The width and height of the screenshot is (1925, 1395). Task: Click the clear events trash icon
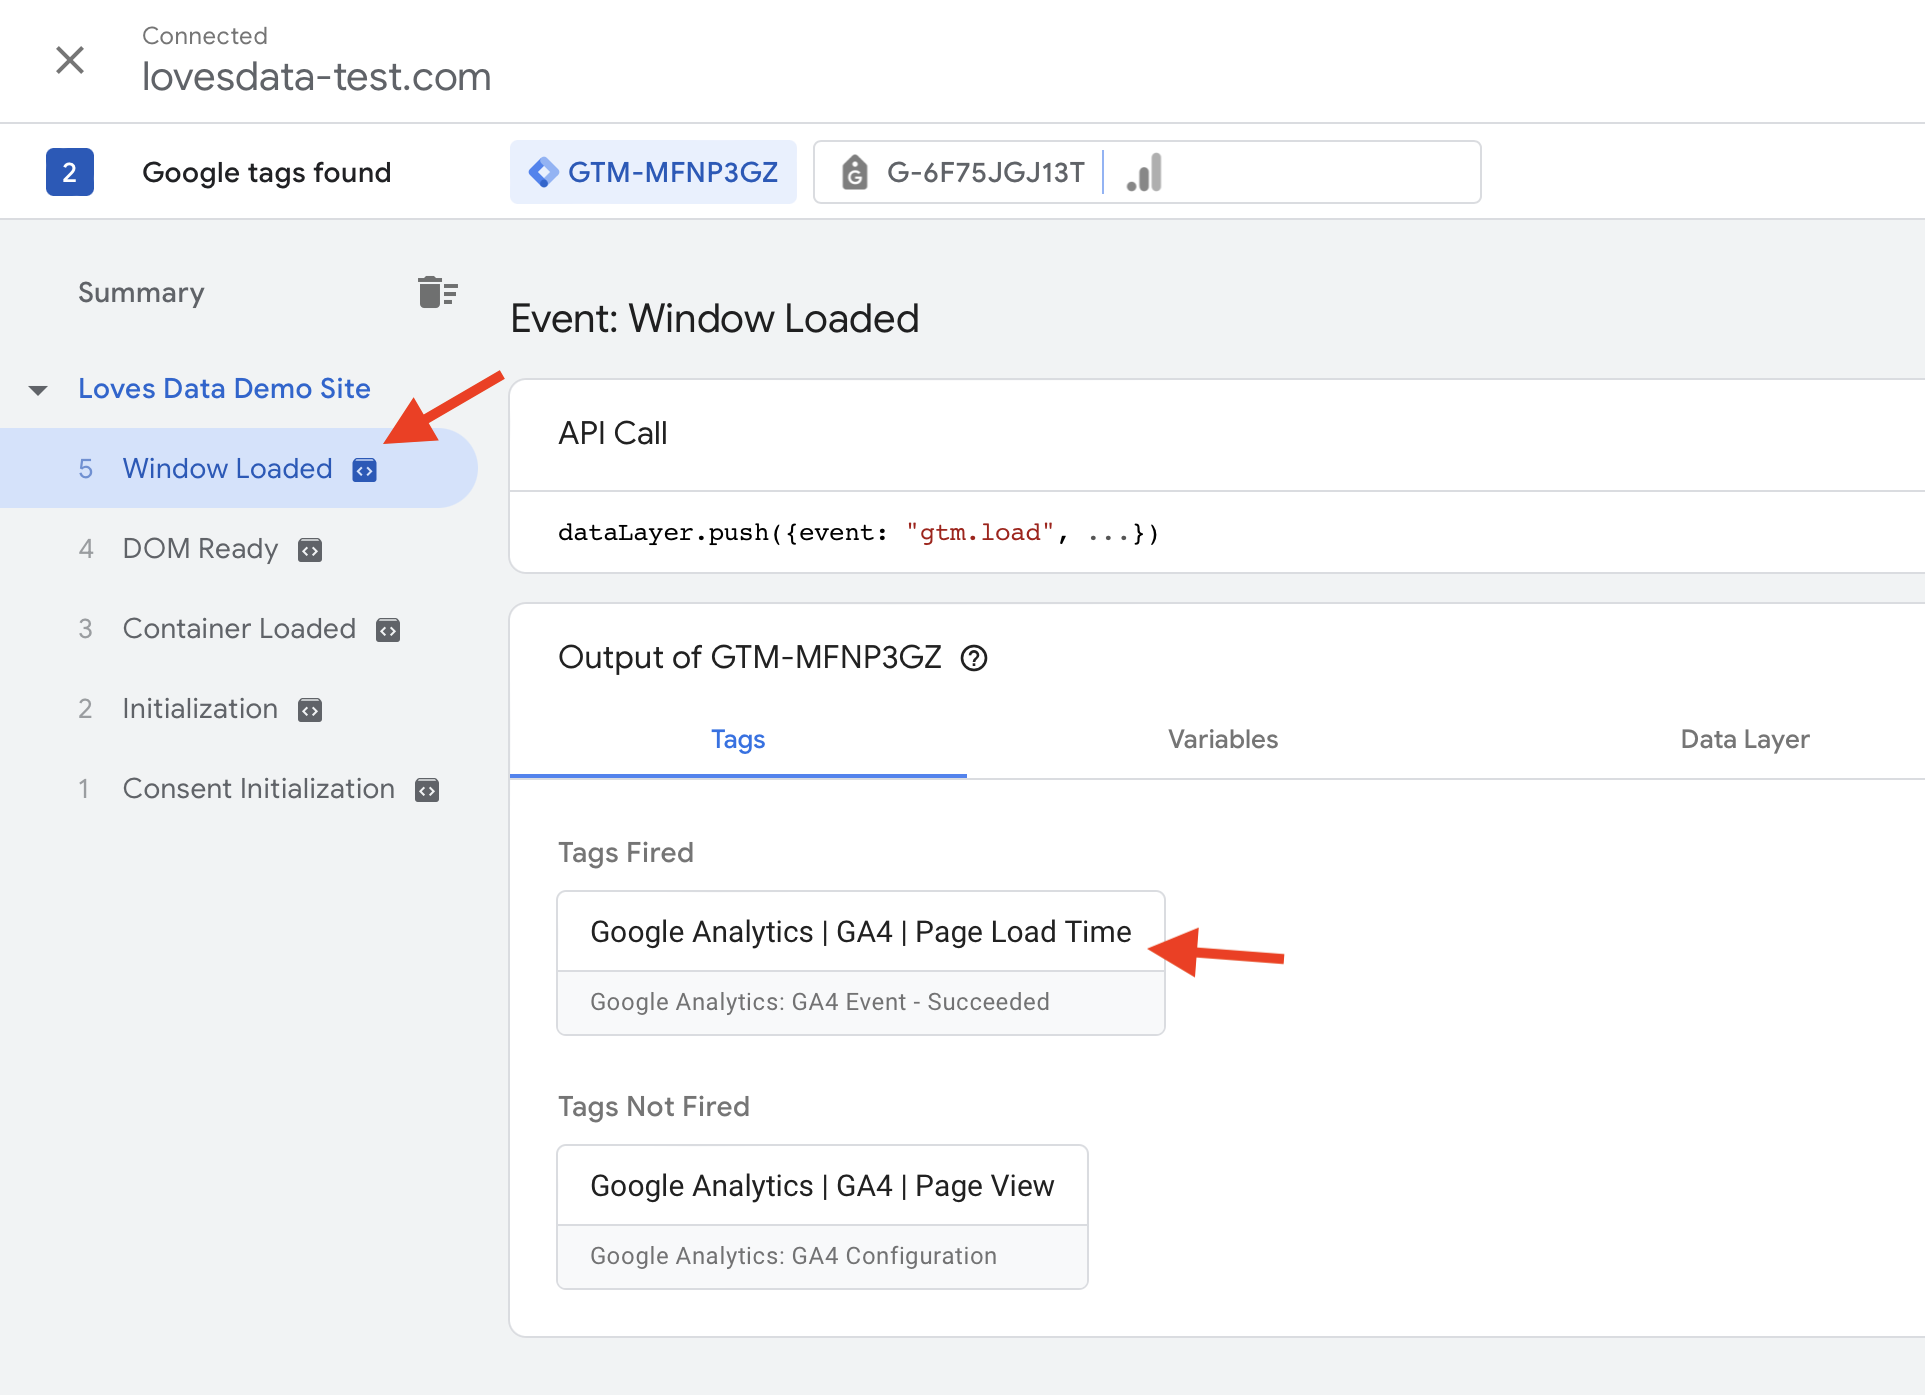pyautogui.click(x=437, y=292)
